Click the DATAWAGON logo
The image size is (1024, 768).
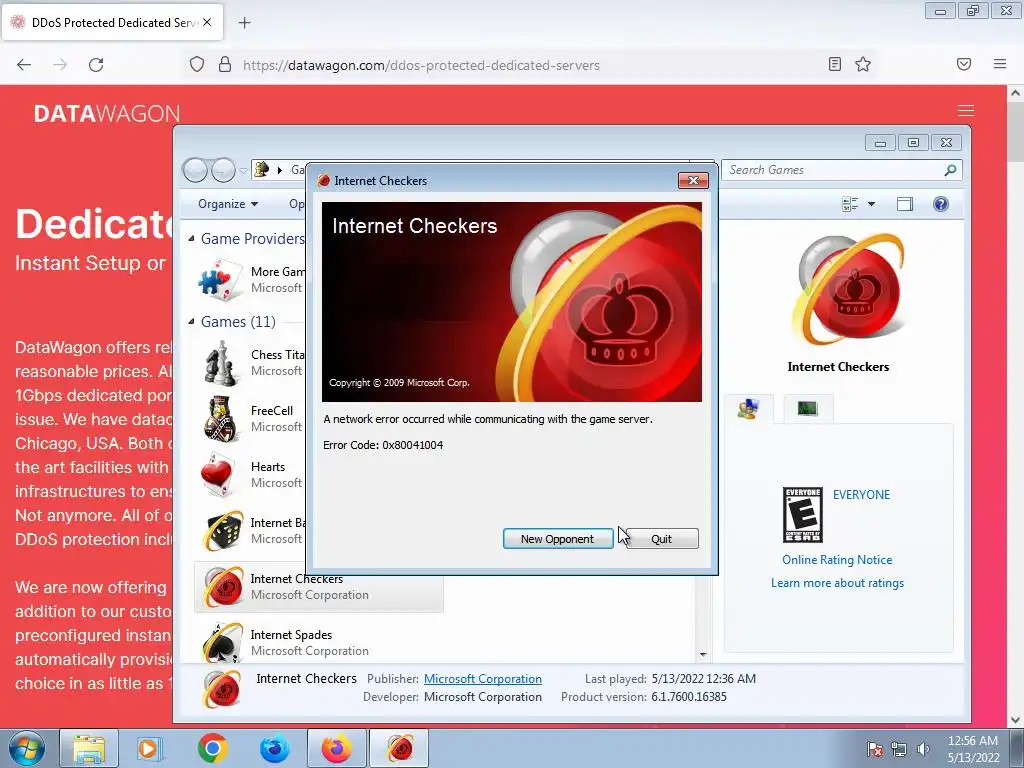coord(106,114)
